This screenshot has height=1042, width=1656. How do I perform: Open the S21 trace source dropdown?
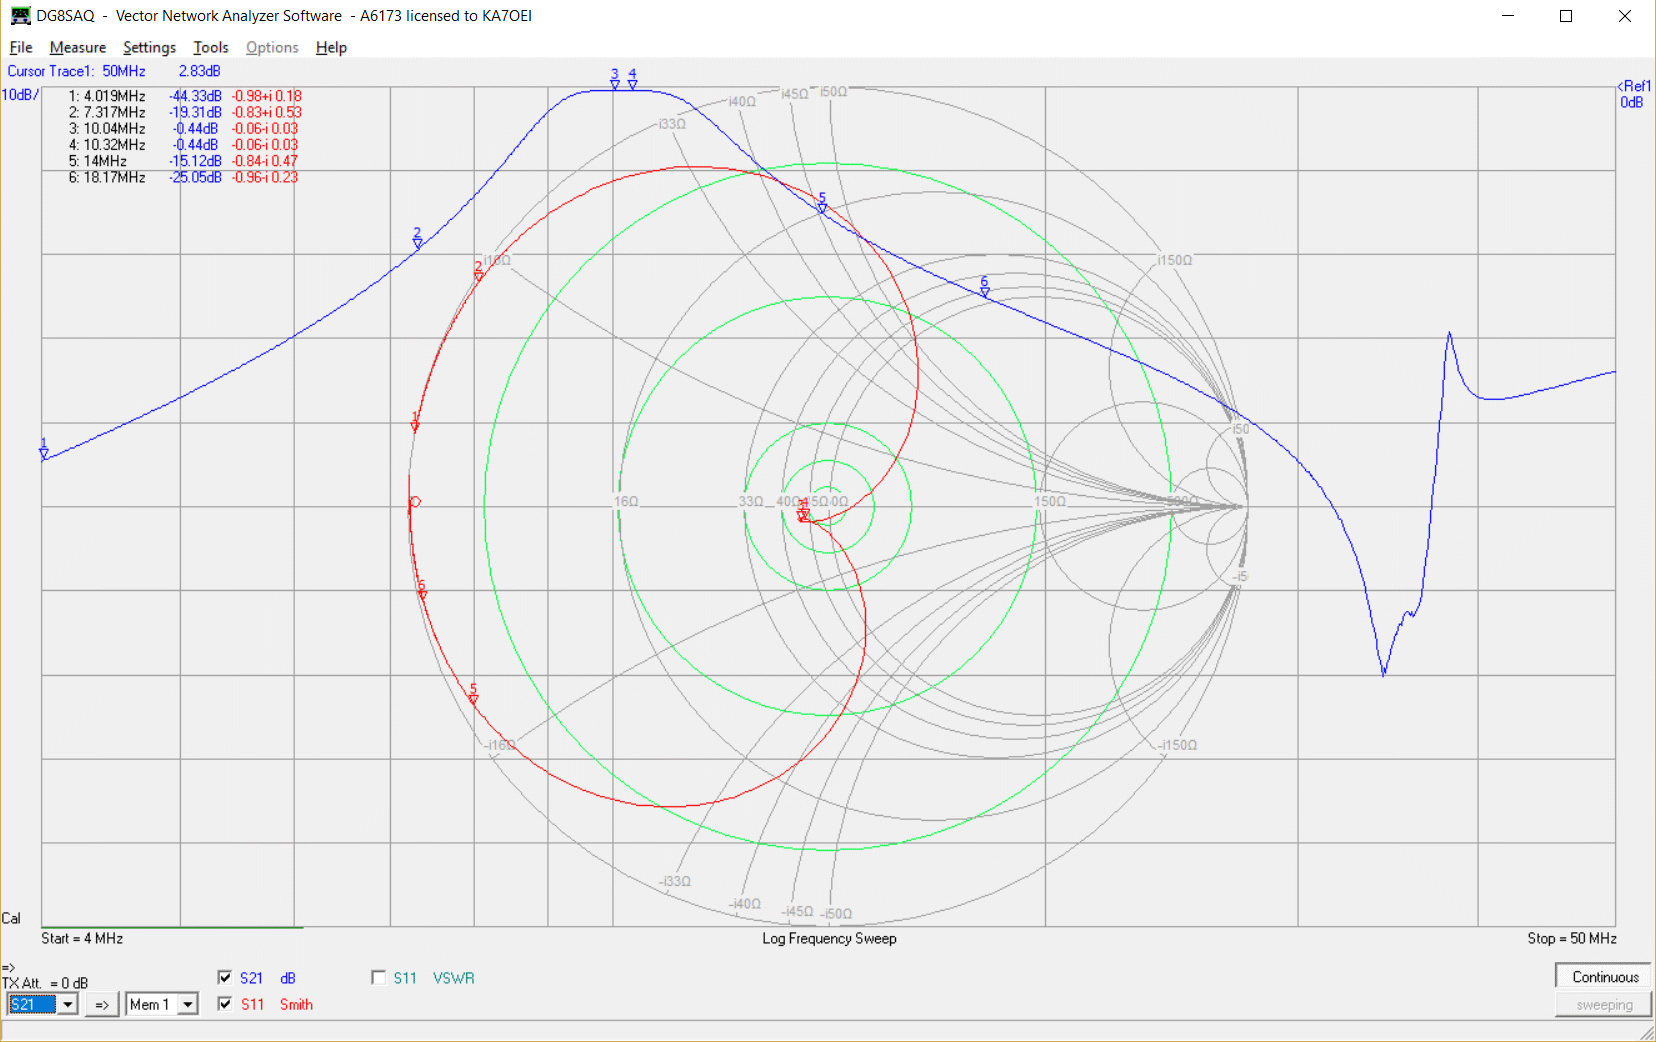pyautogui.click(x=68, y=1005)
